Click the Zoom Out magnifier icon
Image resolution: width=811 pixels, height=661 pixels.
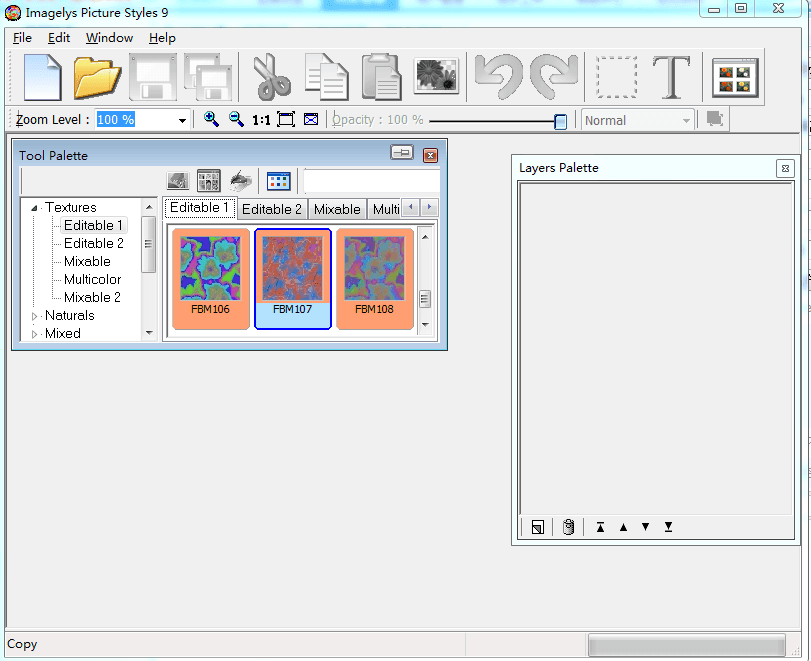(236, 119)
